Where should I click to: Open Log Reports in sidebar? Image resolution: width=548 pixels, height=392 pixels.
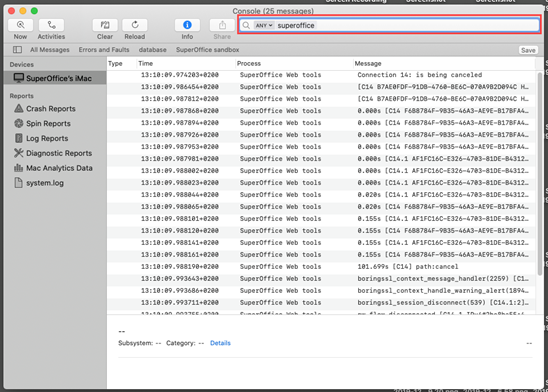point(47,138)
